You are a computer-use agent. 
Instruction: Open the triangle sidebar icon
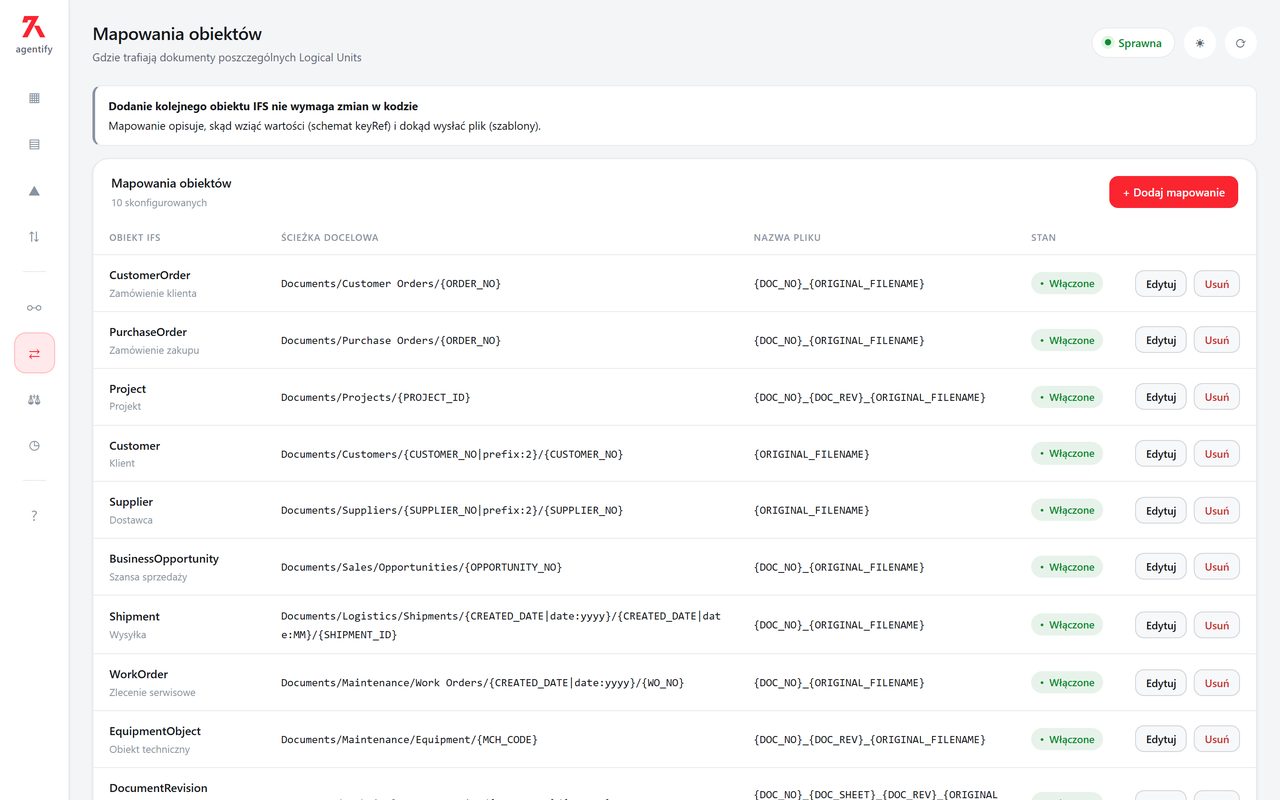coord(34,191)
